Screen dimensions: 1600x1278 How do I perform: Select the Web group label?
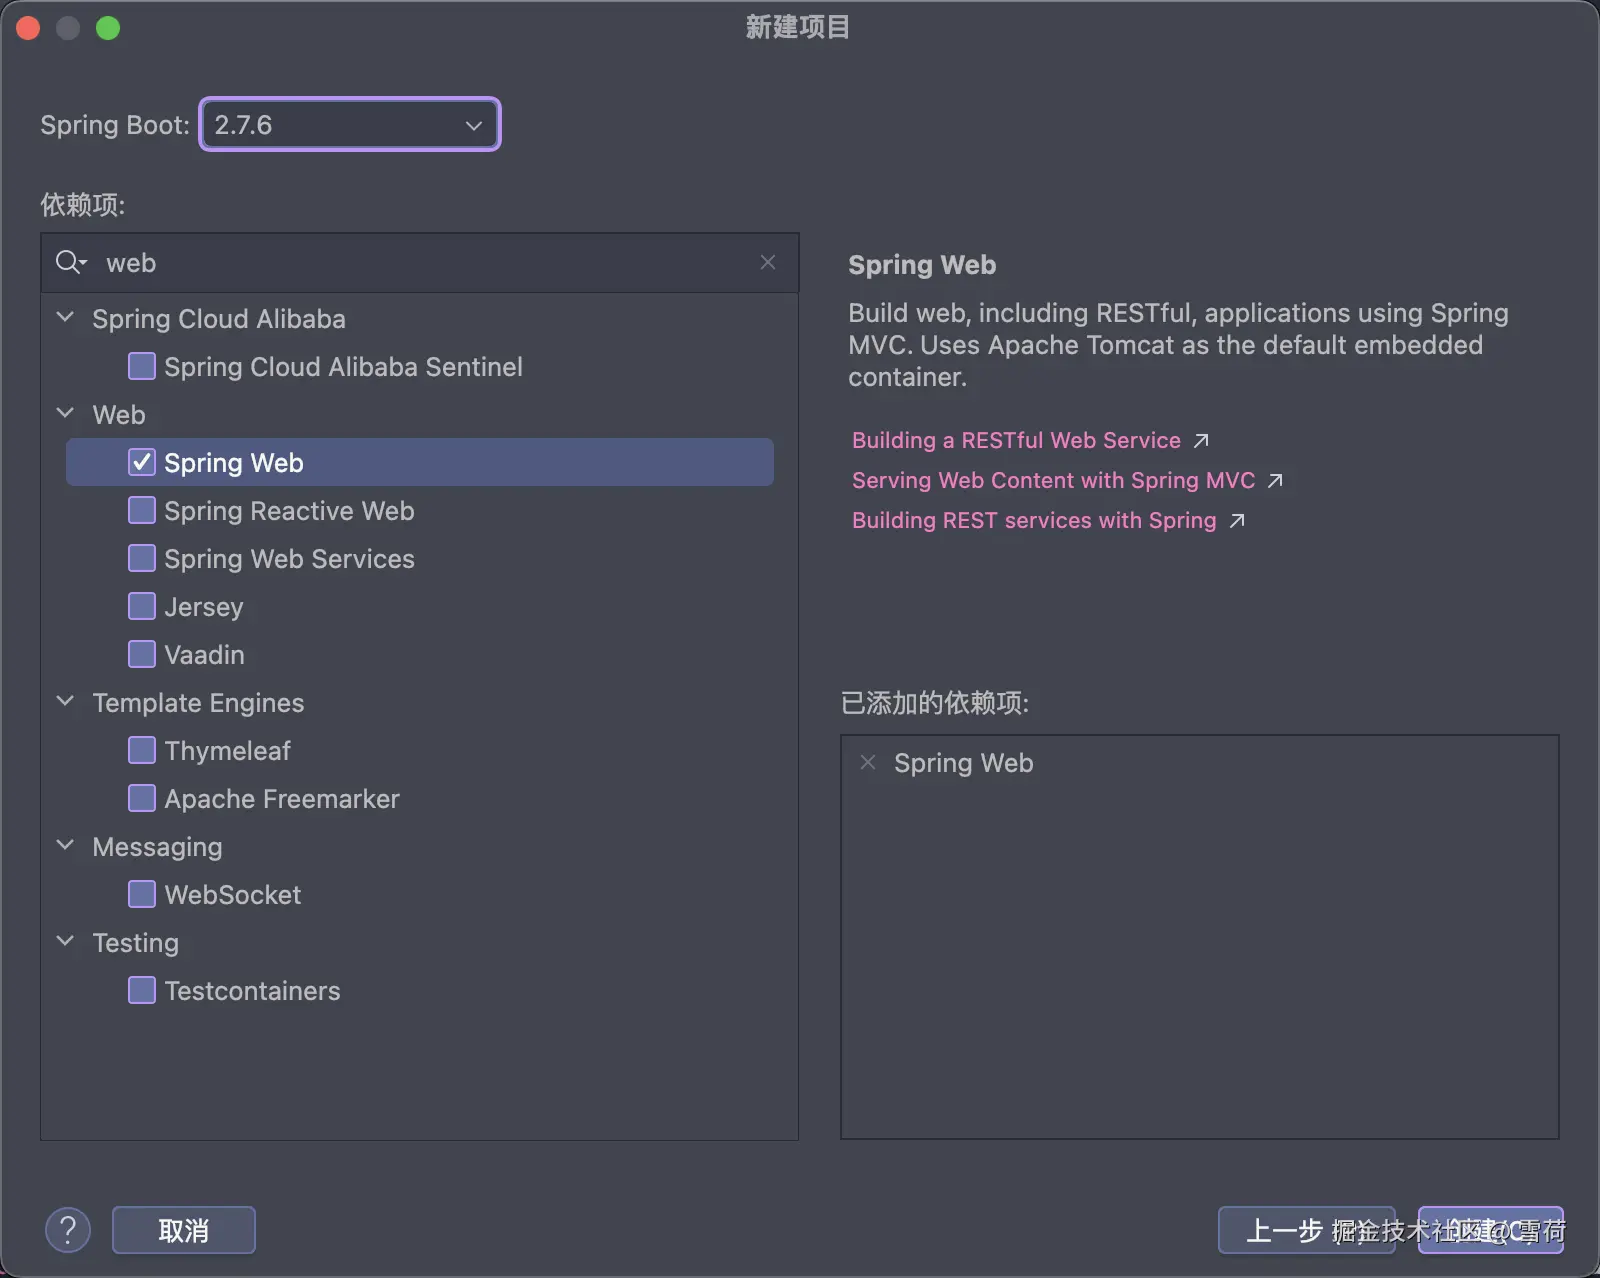[119, 415]
